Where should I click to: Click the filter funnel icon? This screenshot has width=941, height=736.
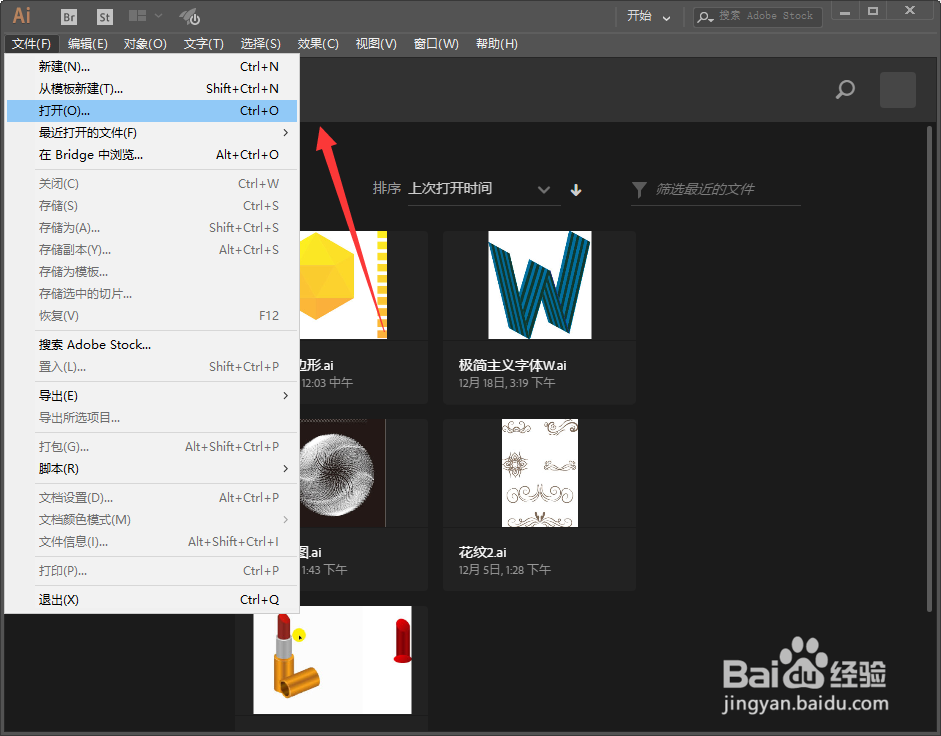(x=639, y=190)
